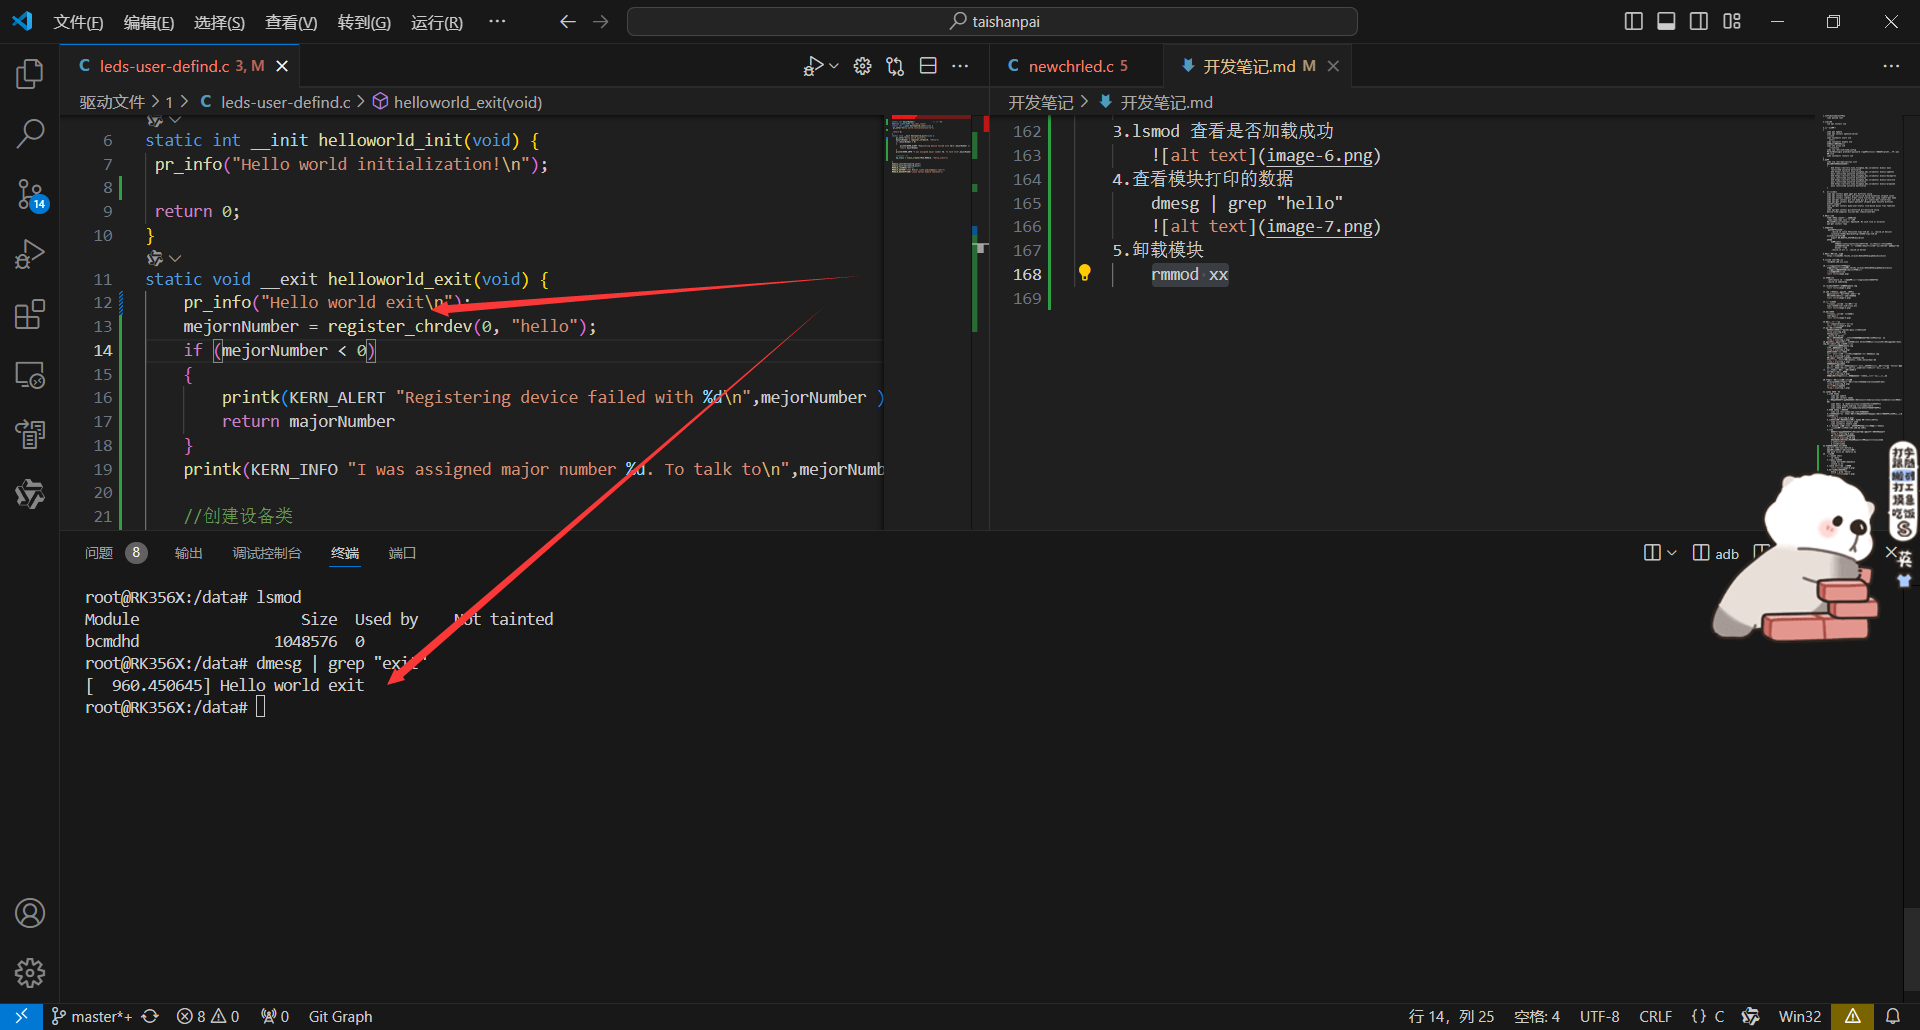Open the Manage gear settings icon
Screen dimensions: 1920x1030
(30, 972)
